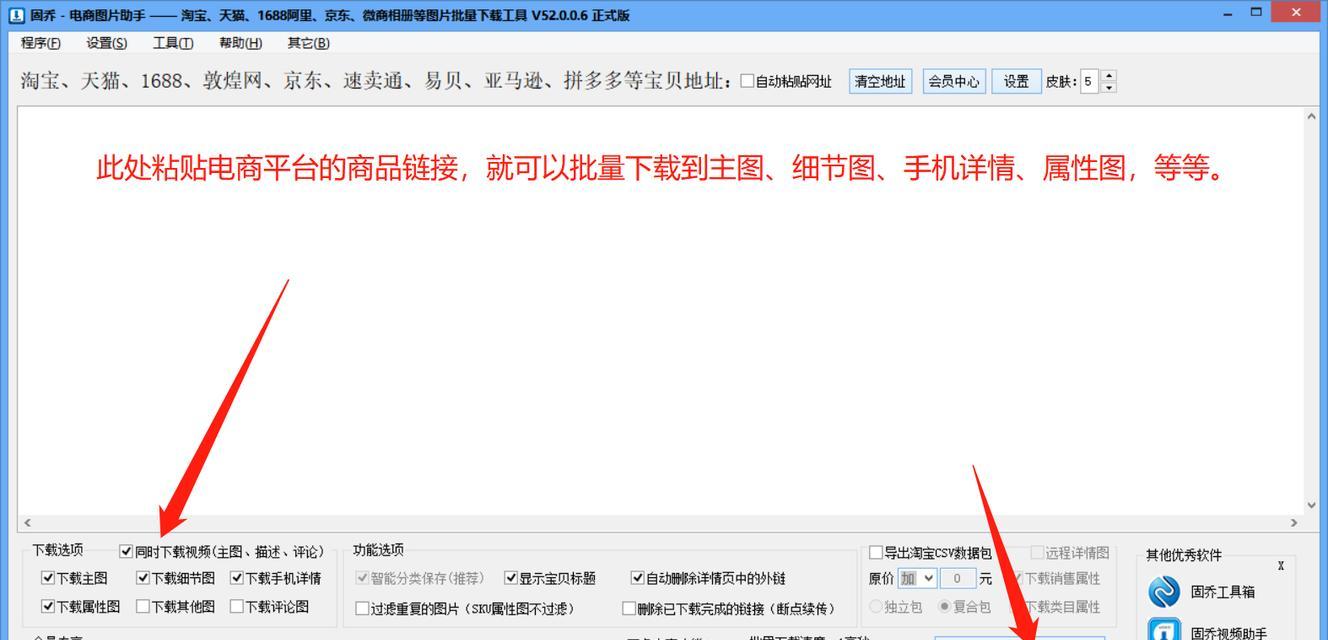1328x640 pixels.
Task: Toggle 自动删除详情页中的外链 checkbox
Action: pyautogui.click(x=638, y=578)
